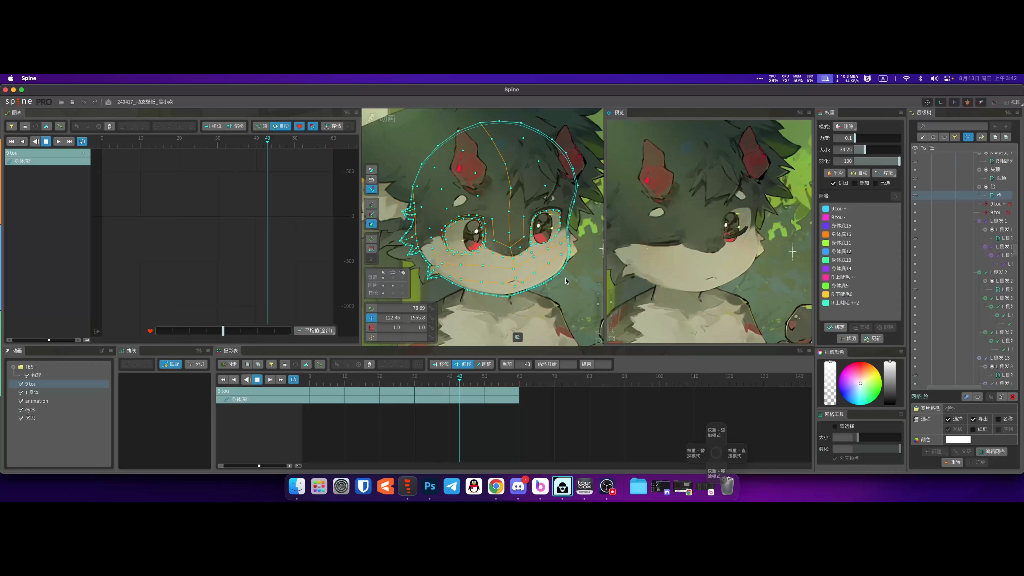Select the Graph panel tab

click(x=14, y=113)
